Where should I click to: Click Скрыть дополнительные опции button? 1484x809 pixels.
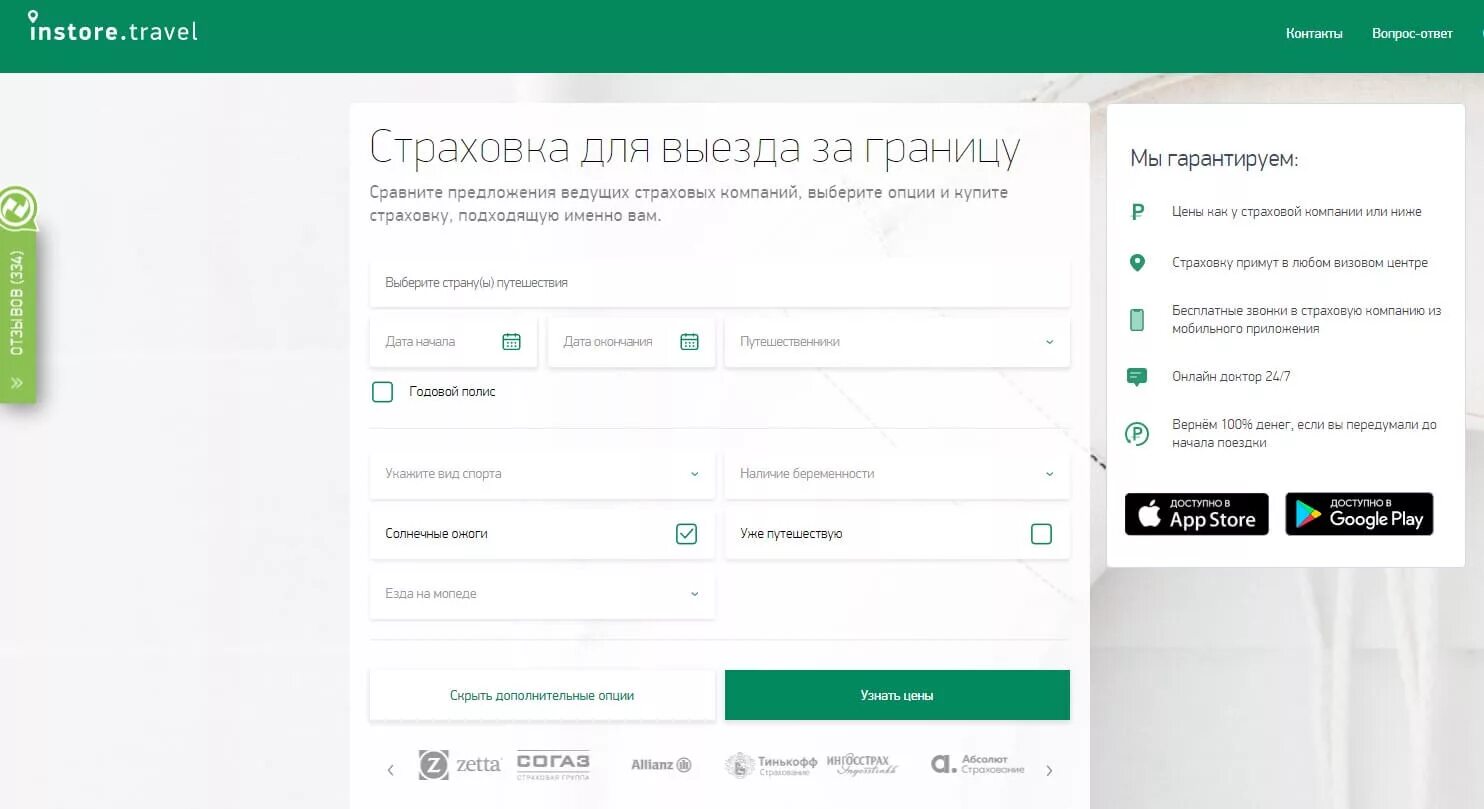point(542,695)
